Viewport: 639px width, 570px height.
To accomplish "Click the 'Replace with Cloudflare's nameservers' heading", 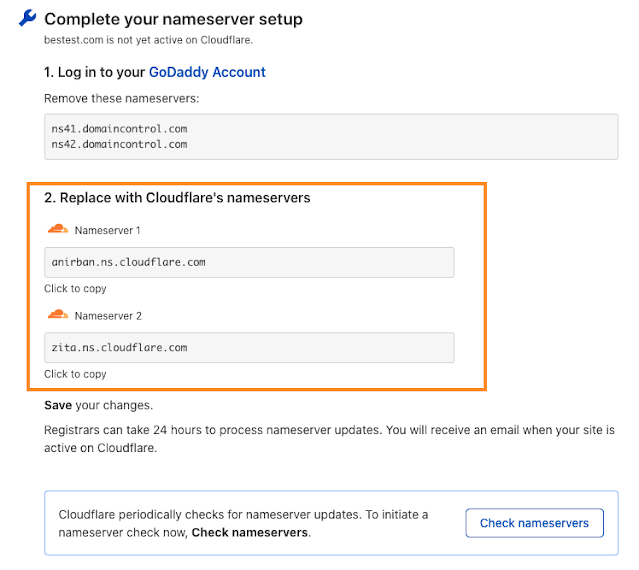I will (177, 198).
